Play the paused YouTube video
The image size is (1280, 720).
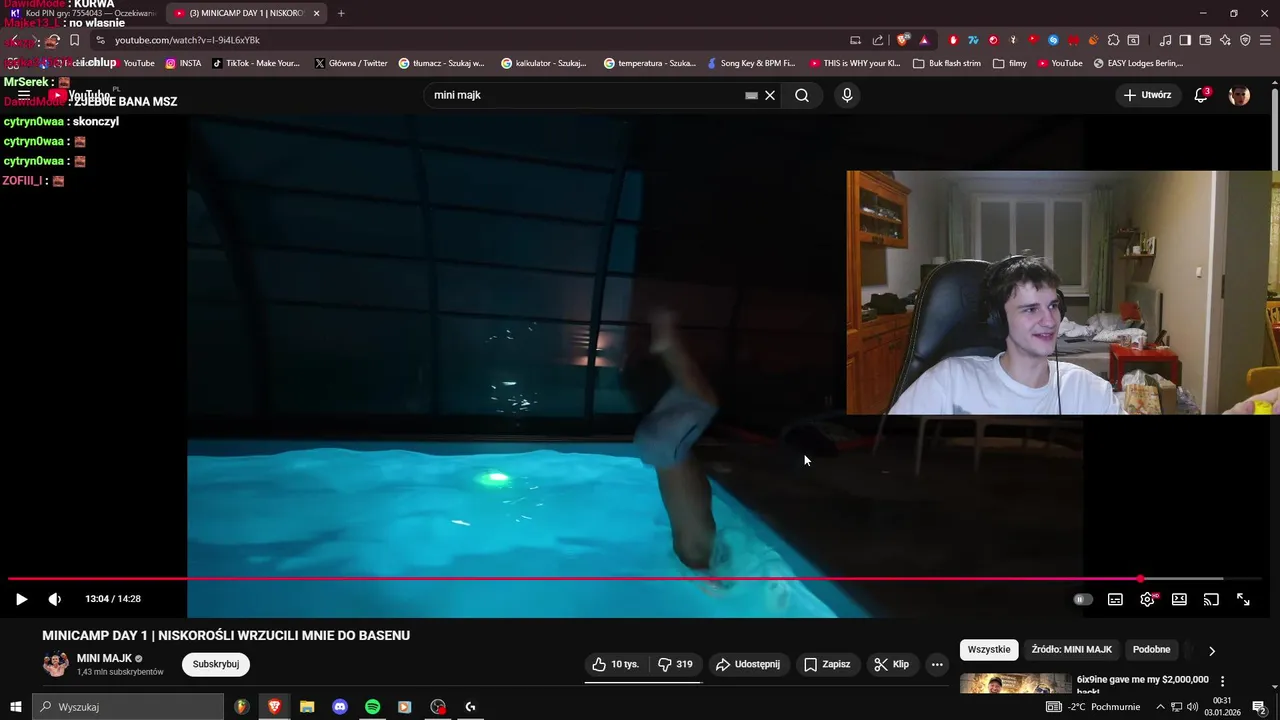[21, 599]
